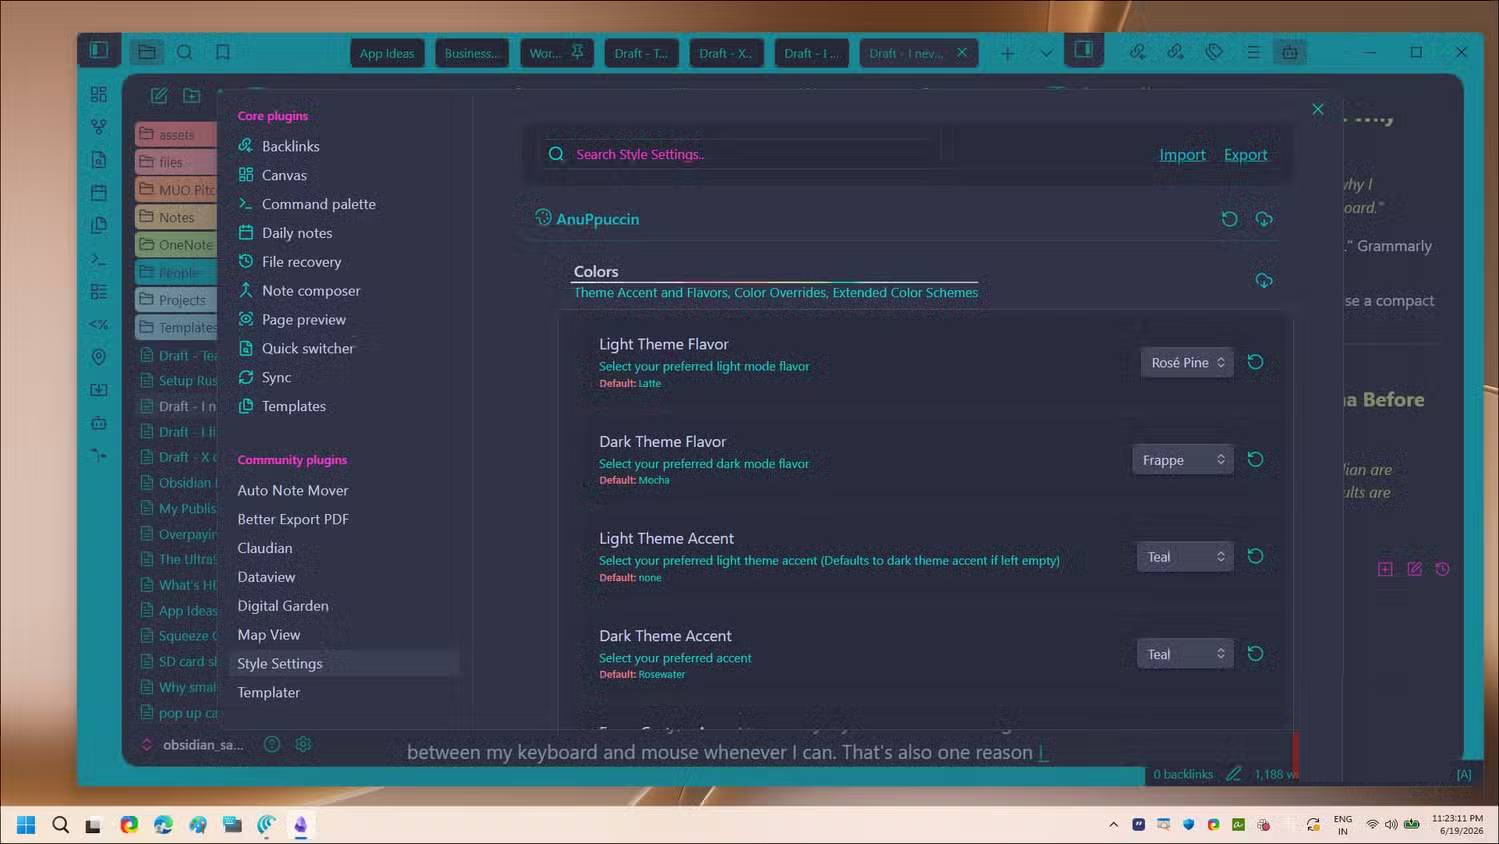Open the Windows Start menu
Viewport: 1499px width, 844px height.
[x=26, y=825]
